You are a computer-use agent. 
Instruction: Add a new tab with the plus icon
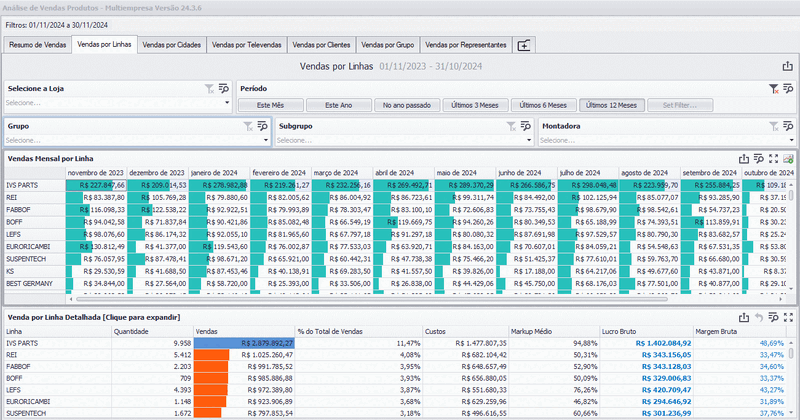[524, 45]
